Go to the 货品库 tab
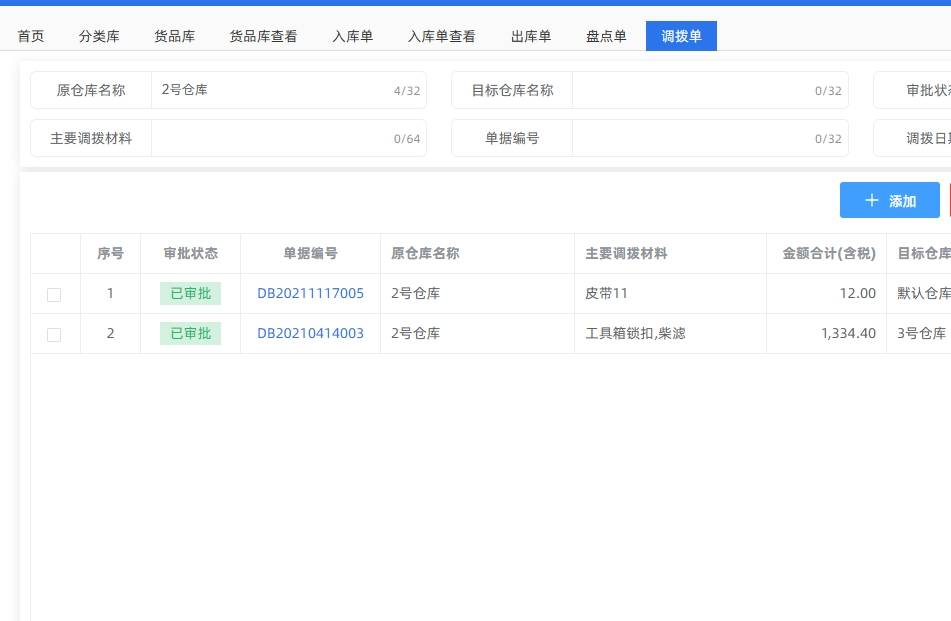Viewport: 951px width, 621px height. (174, 36)
